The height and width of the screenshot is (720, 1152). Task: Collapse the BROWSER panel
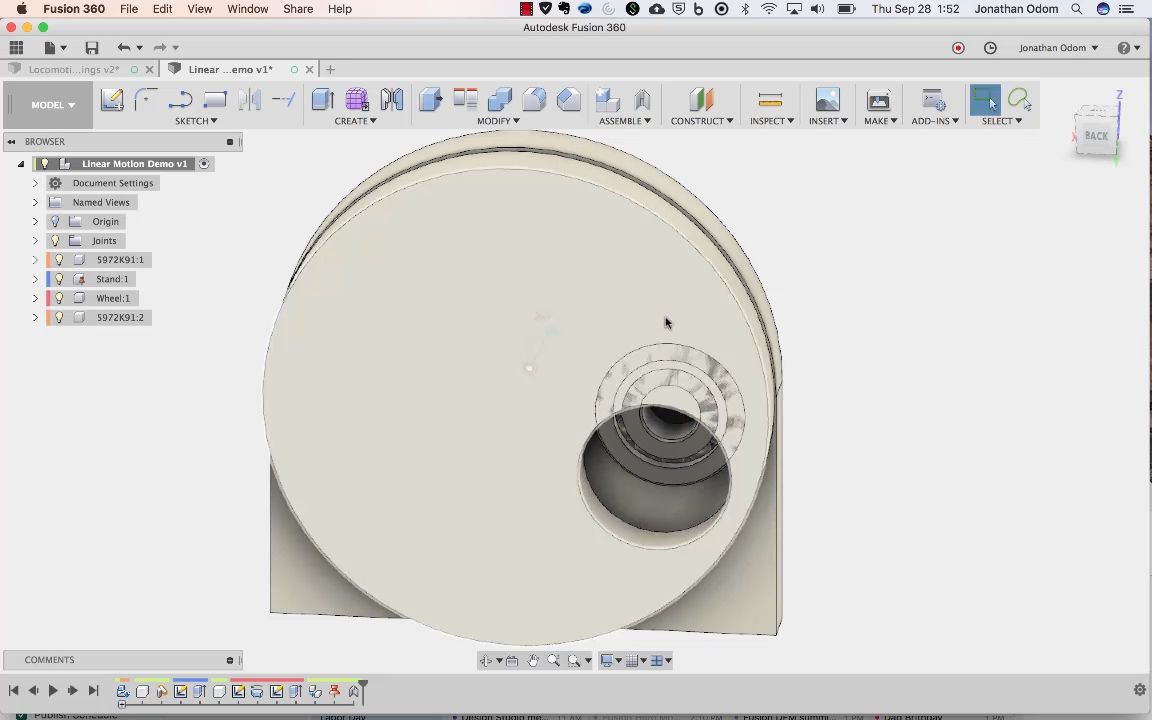tap(12, 142)
